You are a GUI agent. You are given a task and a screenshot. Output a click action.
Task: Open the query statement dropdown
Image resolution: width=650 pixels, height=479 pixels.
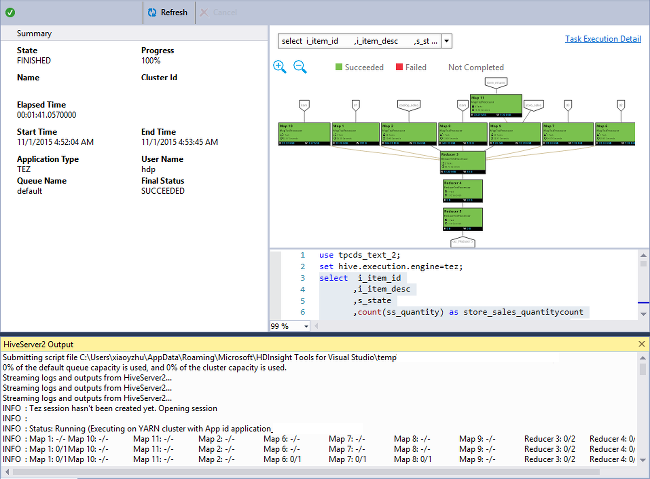coord(446,41)
